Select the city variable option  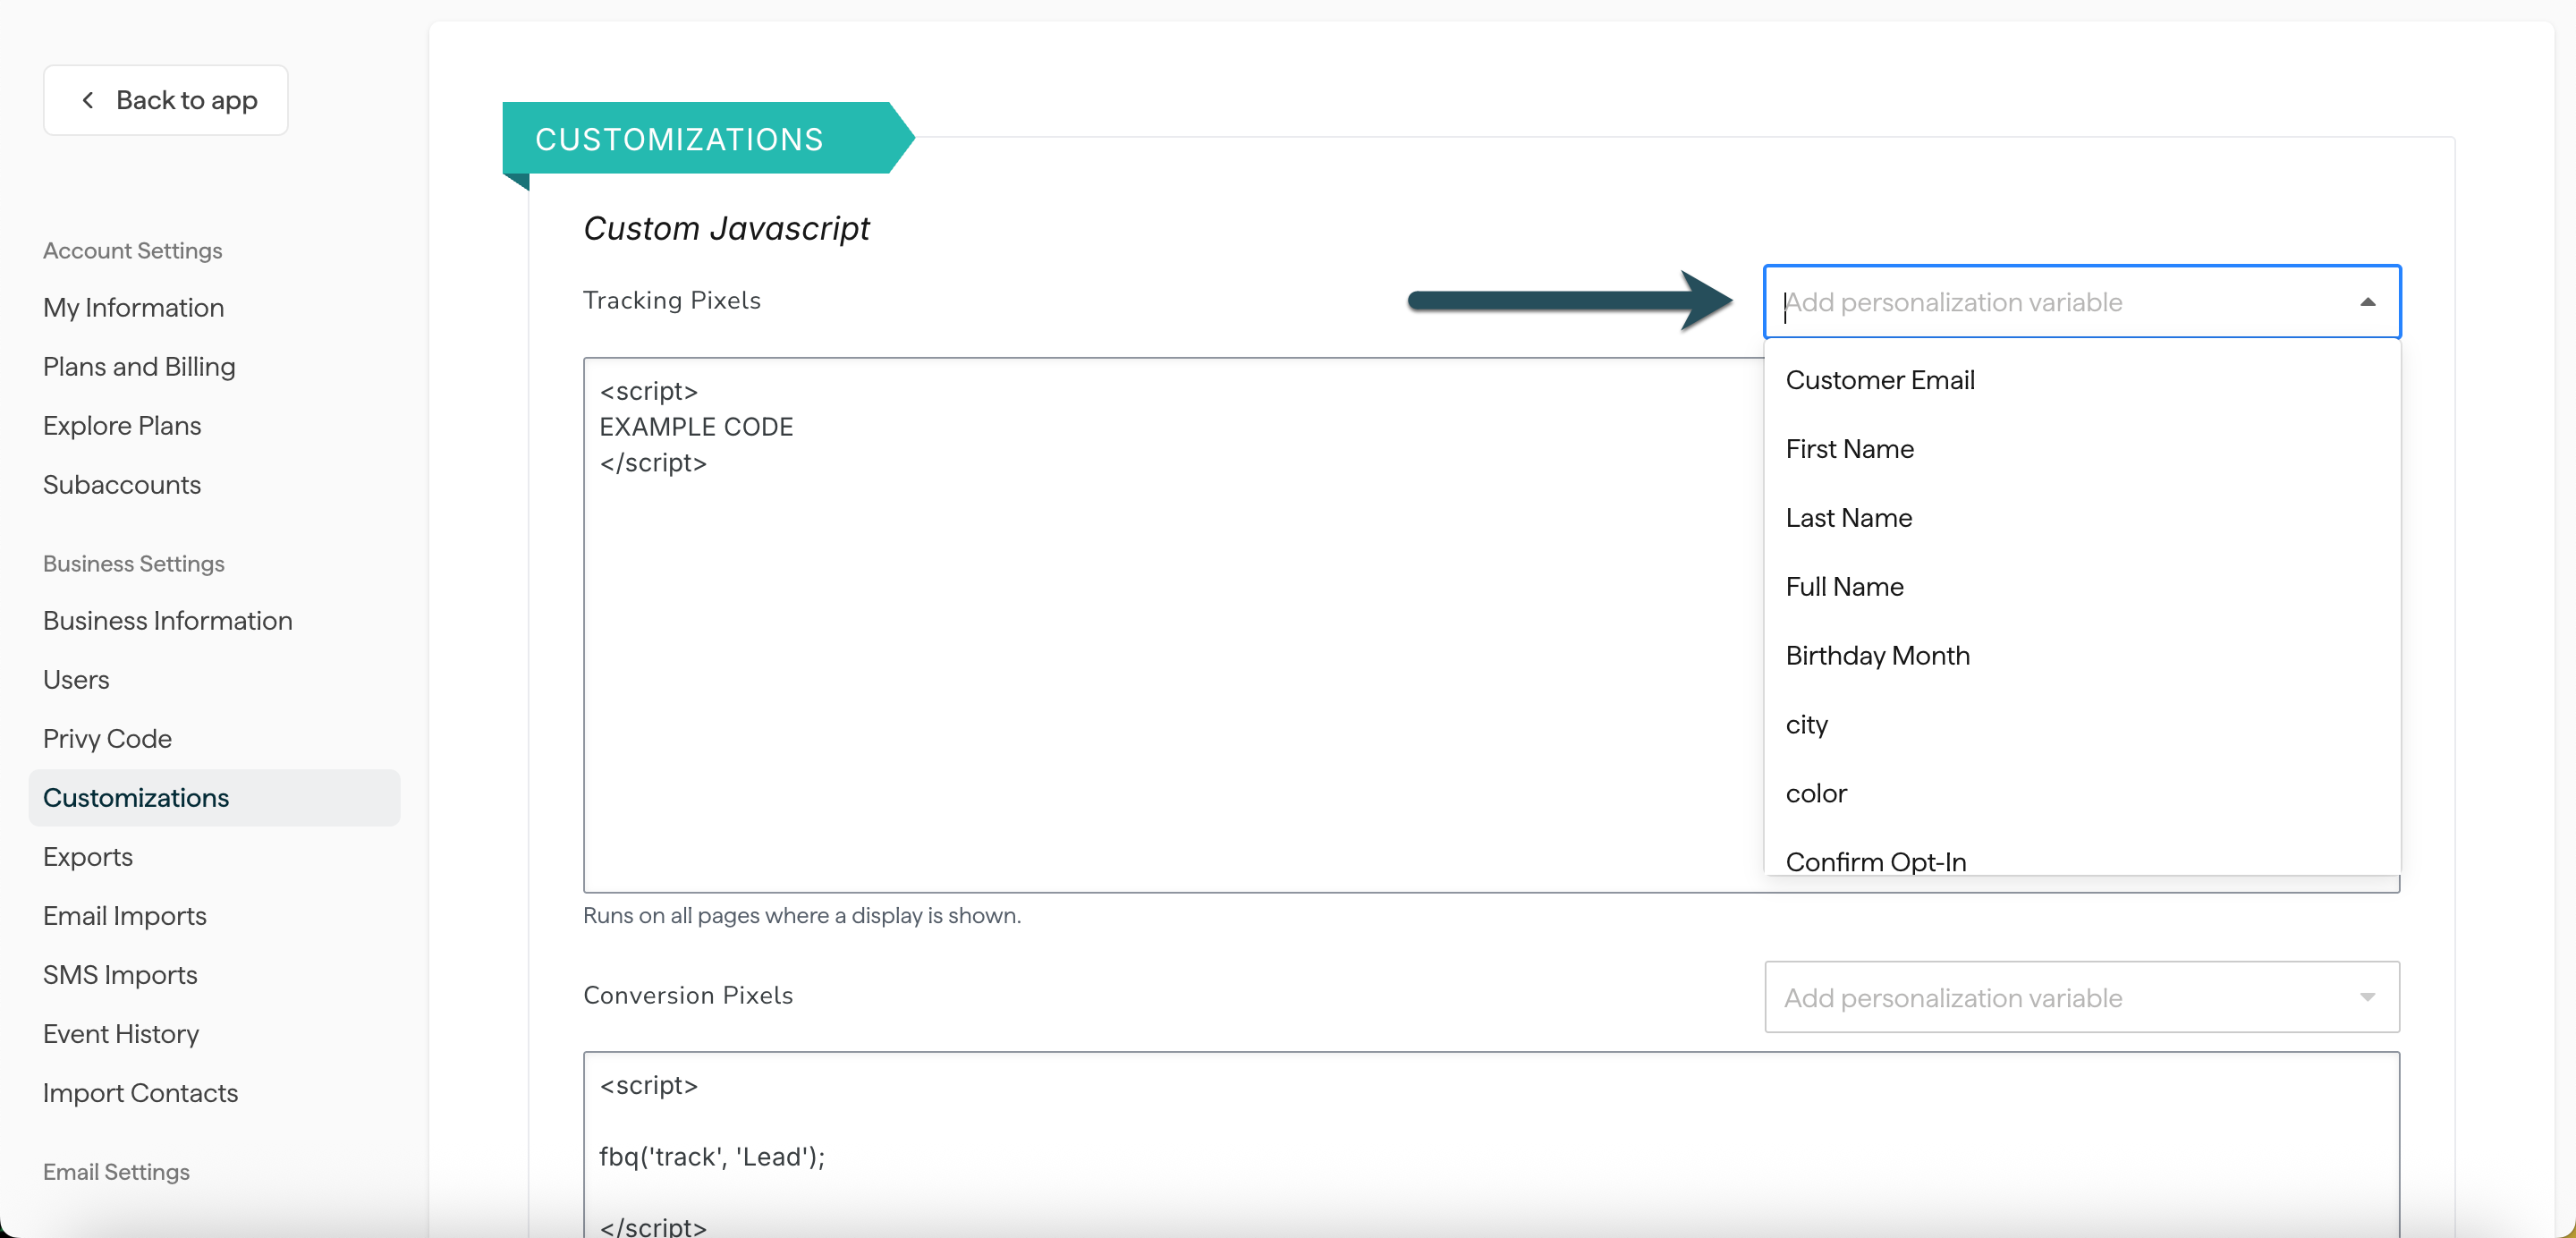click(x=1806, y=725)
